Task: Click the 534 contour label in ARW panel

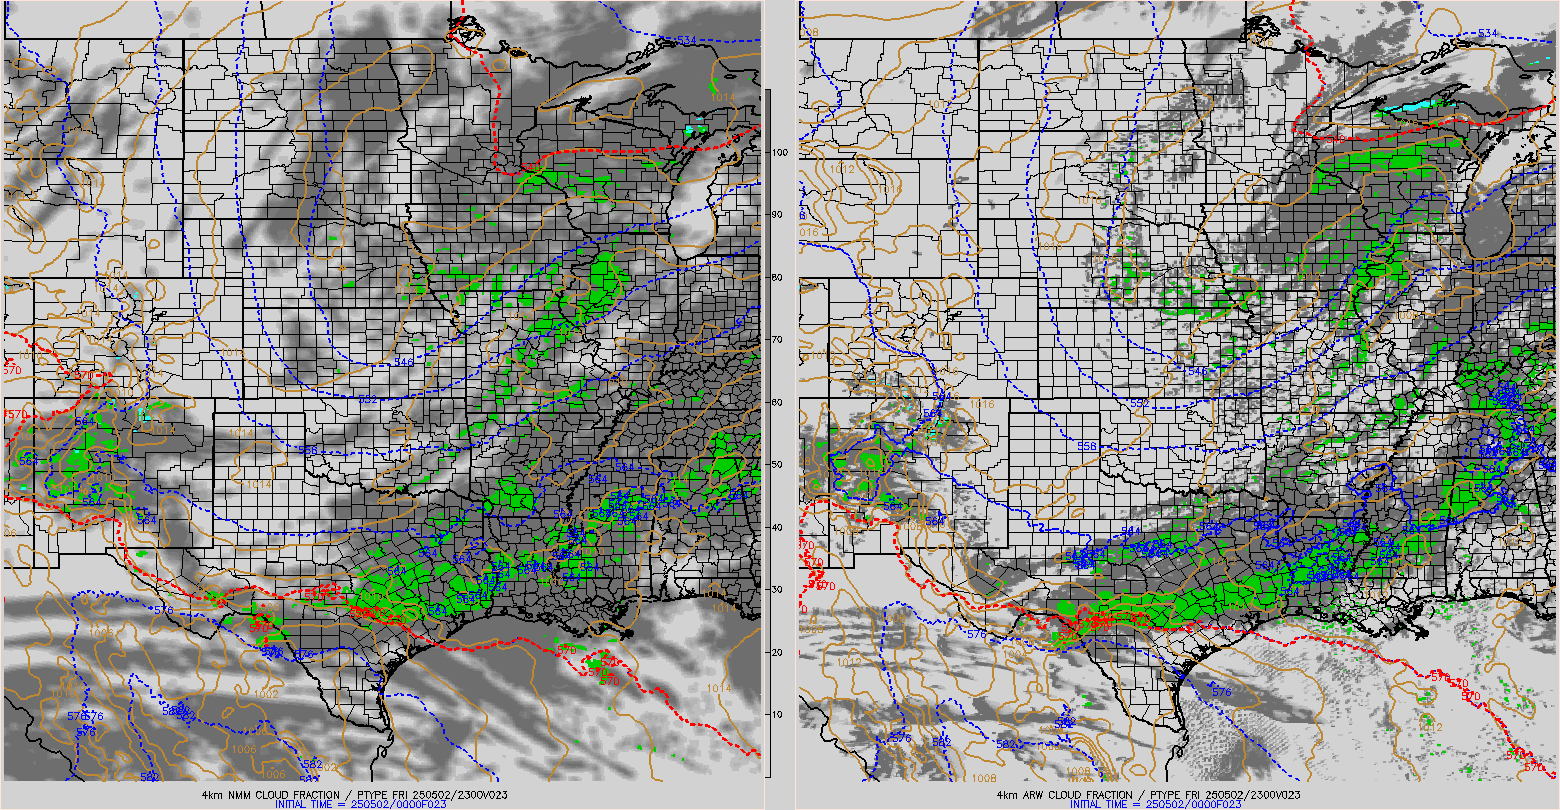Action: (x=1488, y=33)
